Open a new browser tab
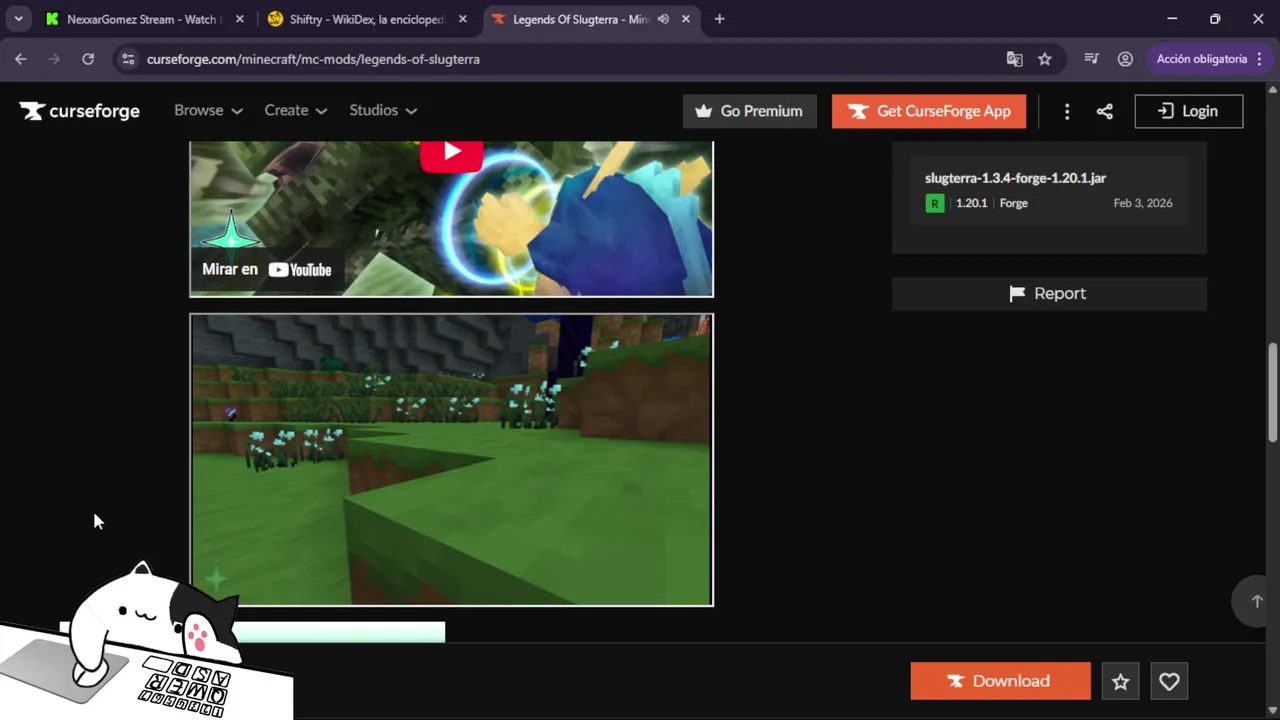The width and height of the screenshot is (1280, 720). pyautogui.click(x=719, y=19)
